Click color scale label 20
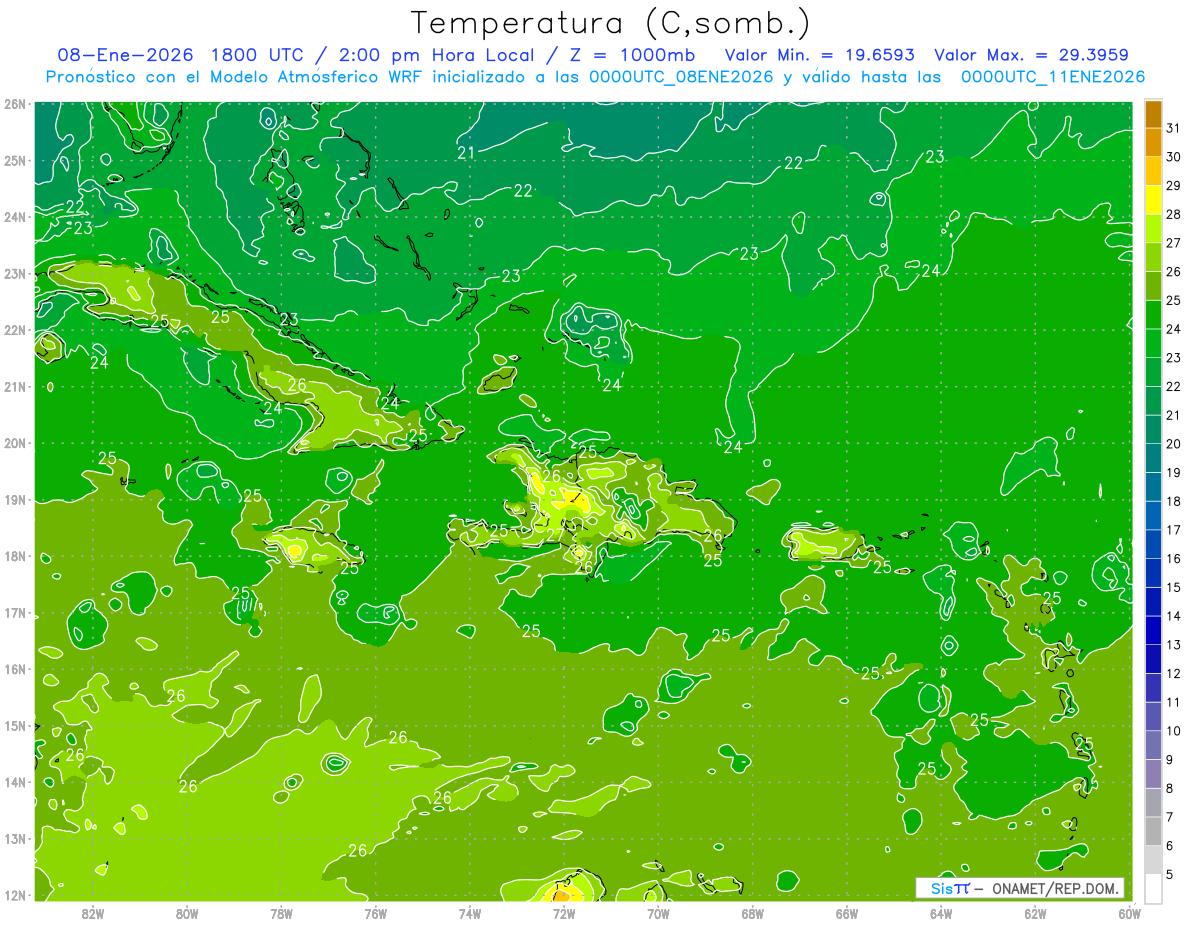The image size is (1200, 927). point(1174,443)
